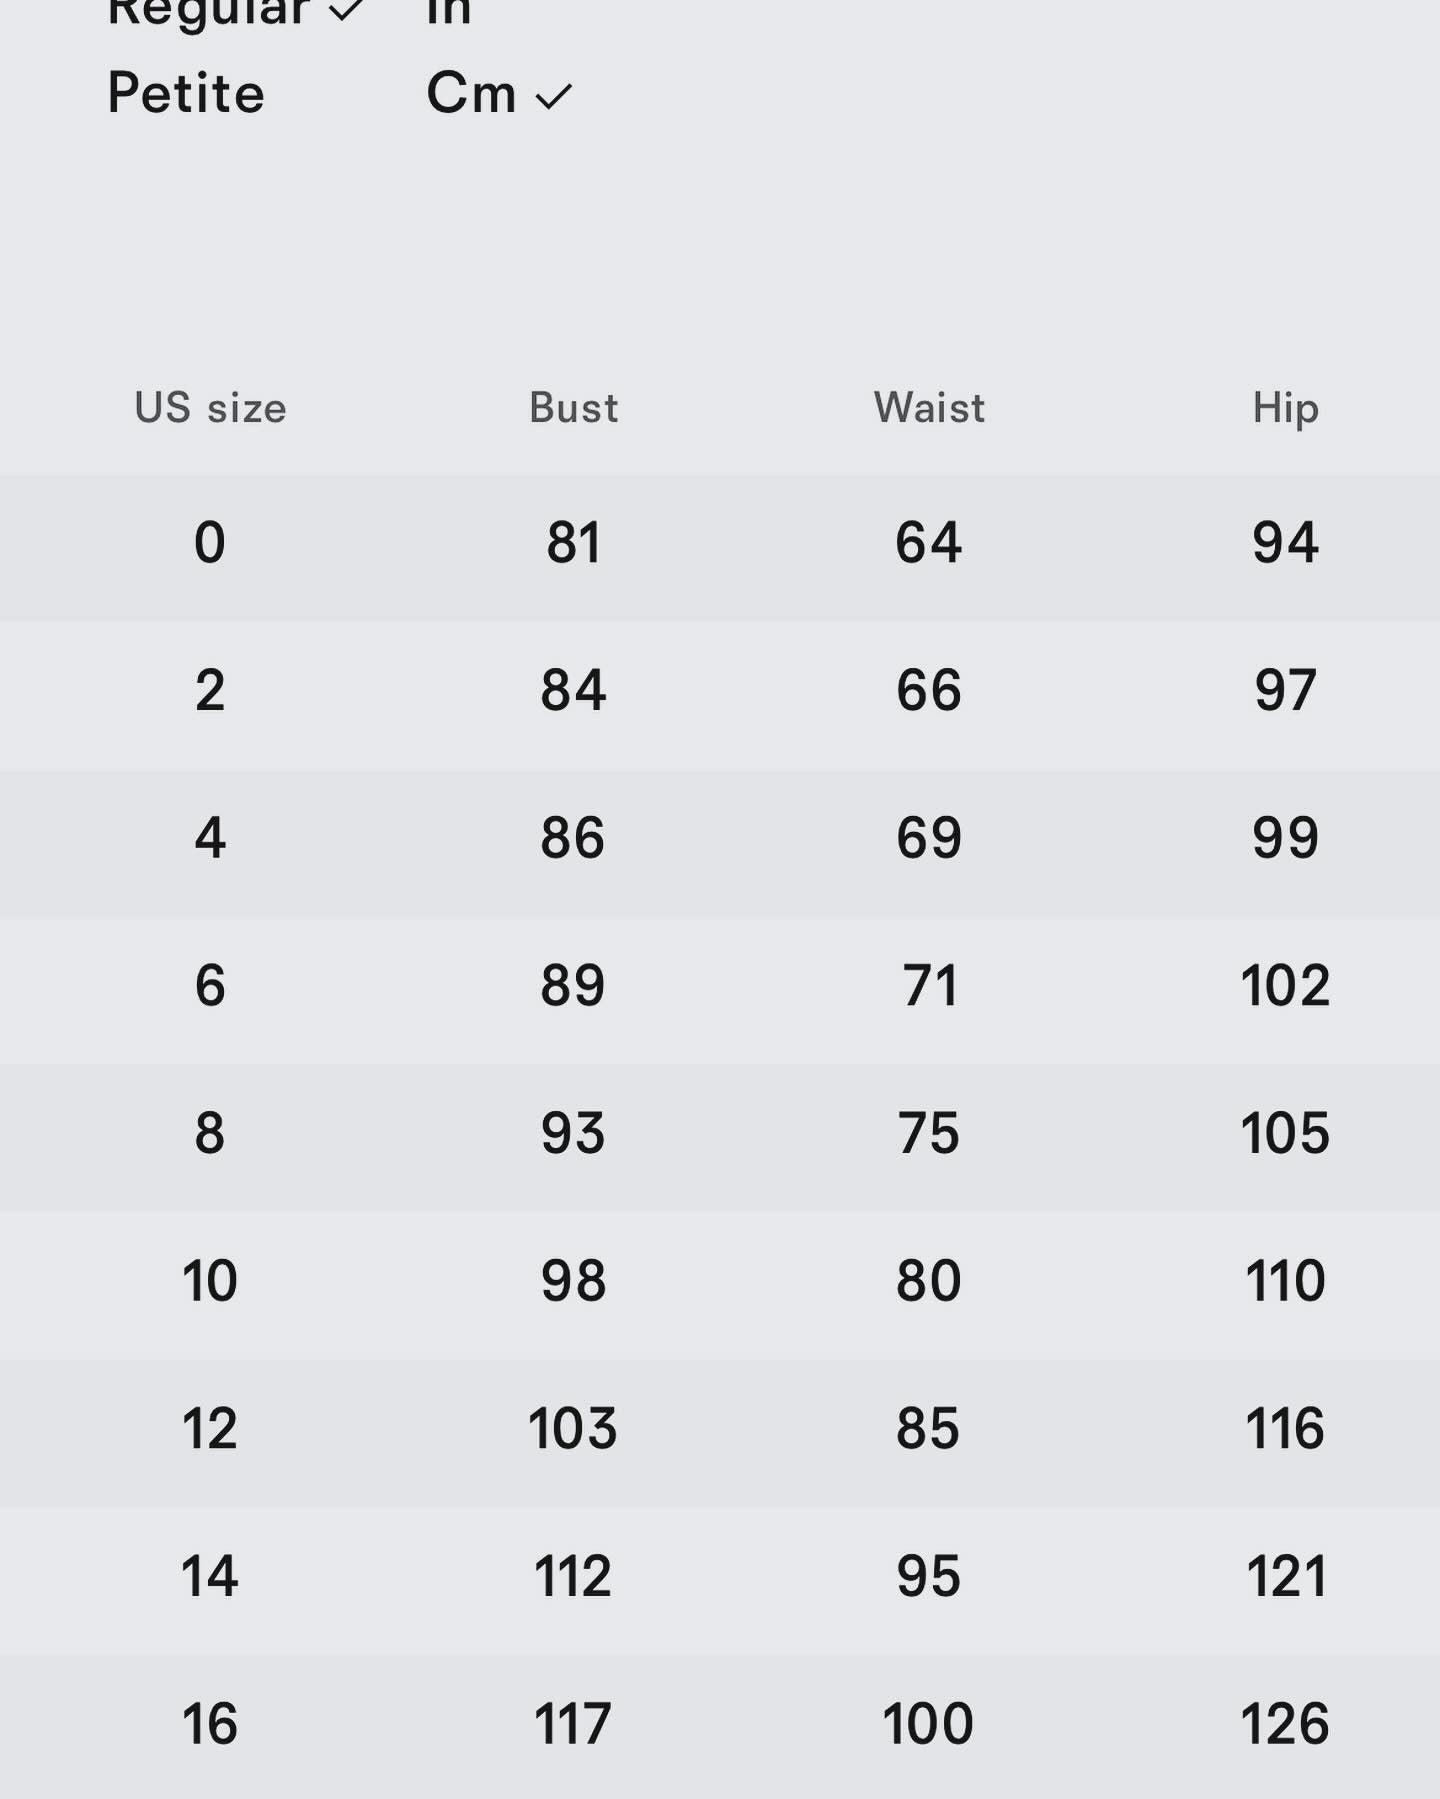
Task: Select the US size 10 row
Action: point(720,1286)
